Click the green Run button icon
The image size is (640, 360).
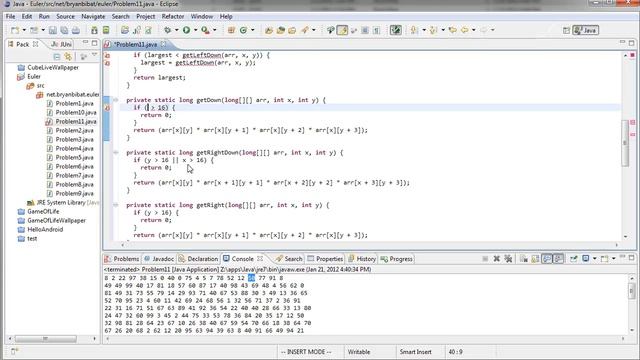(x=186, y=30)
